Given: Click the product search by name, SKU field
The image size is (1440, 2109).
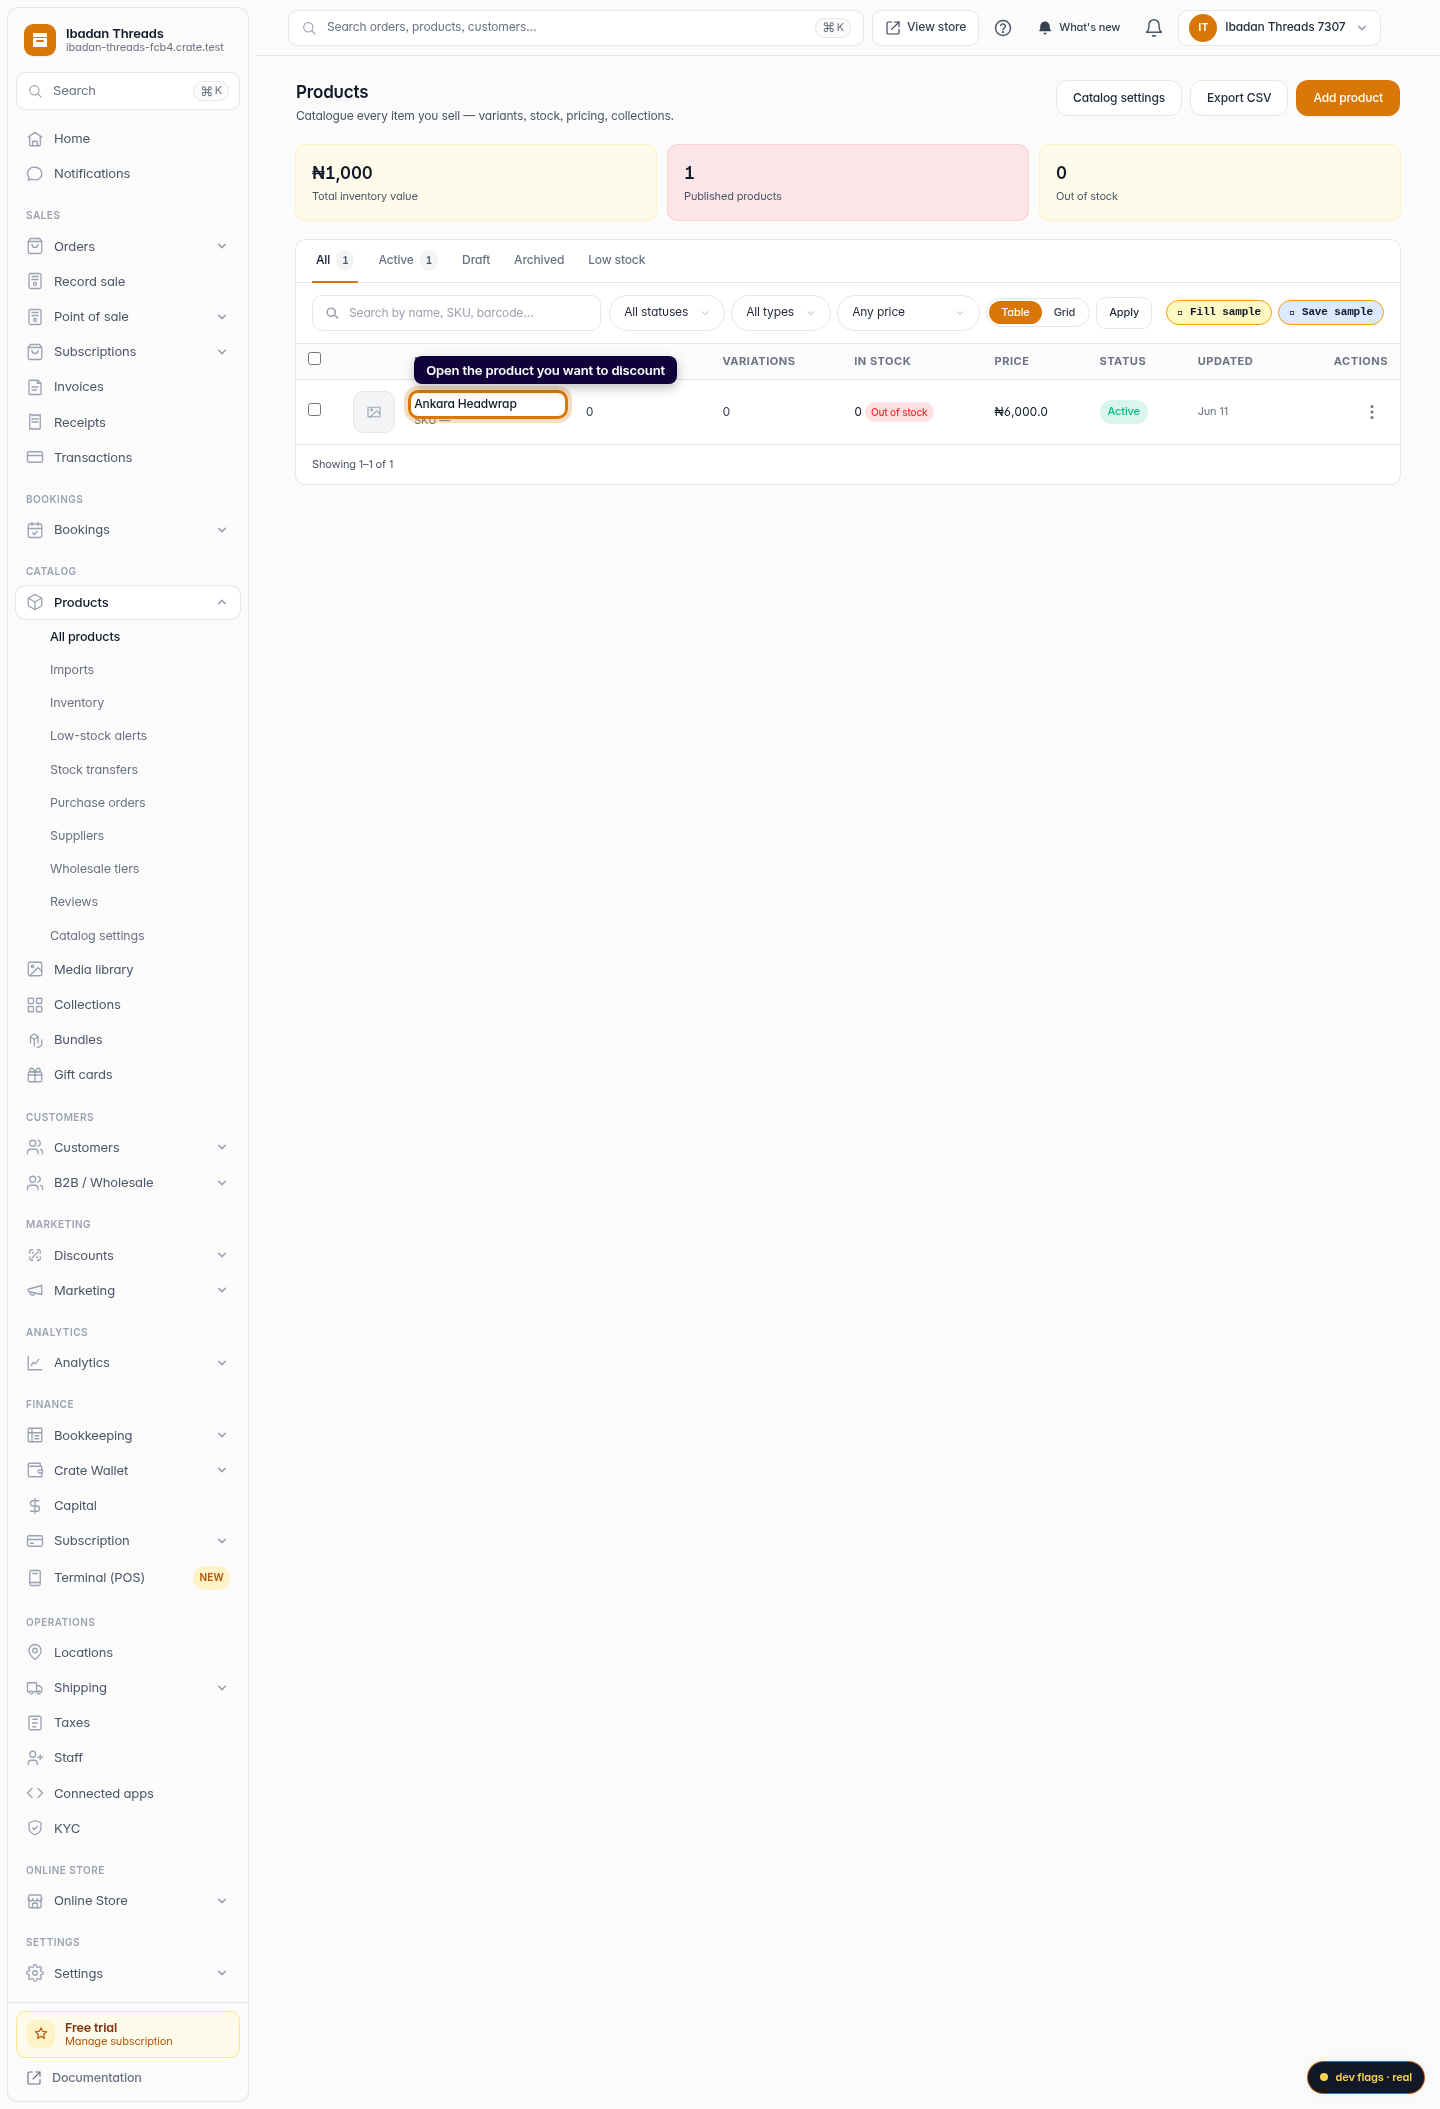Looking at the screenshot, I should [x=456, y=313].
